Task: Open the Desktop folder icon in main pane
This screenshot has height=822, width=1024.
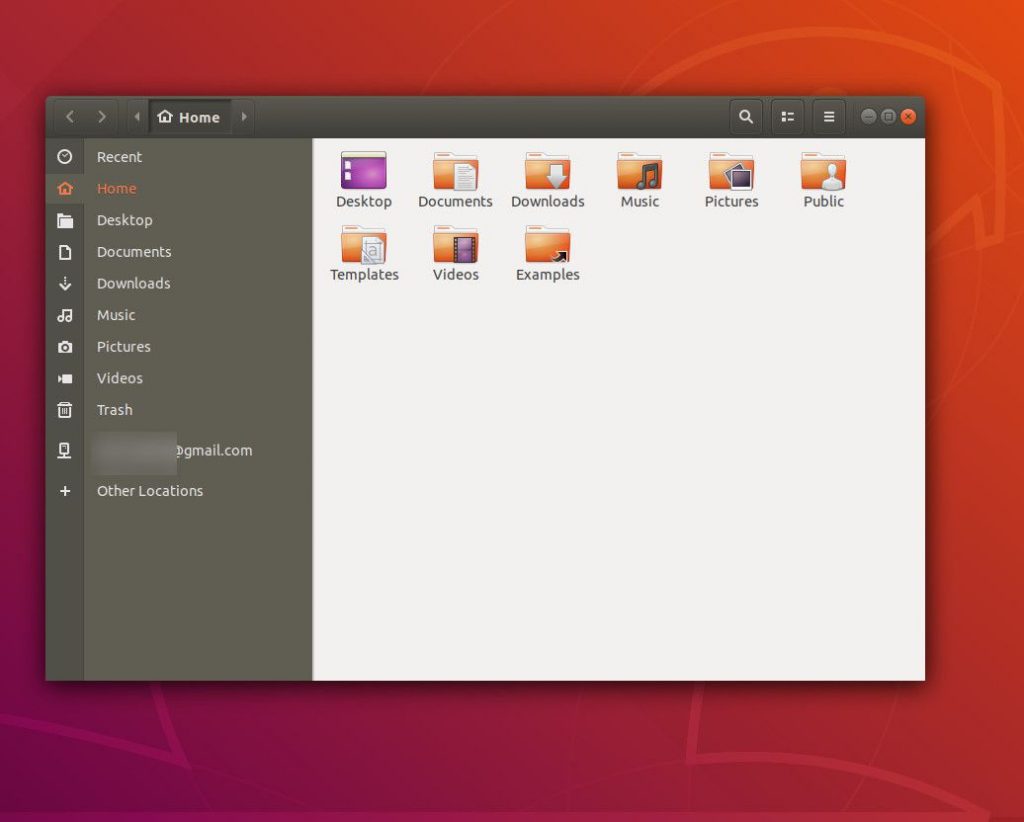Action: click(364, 170)
